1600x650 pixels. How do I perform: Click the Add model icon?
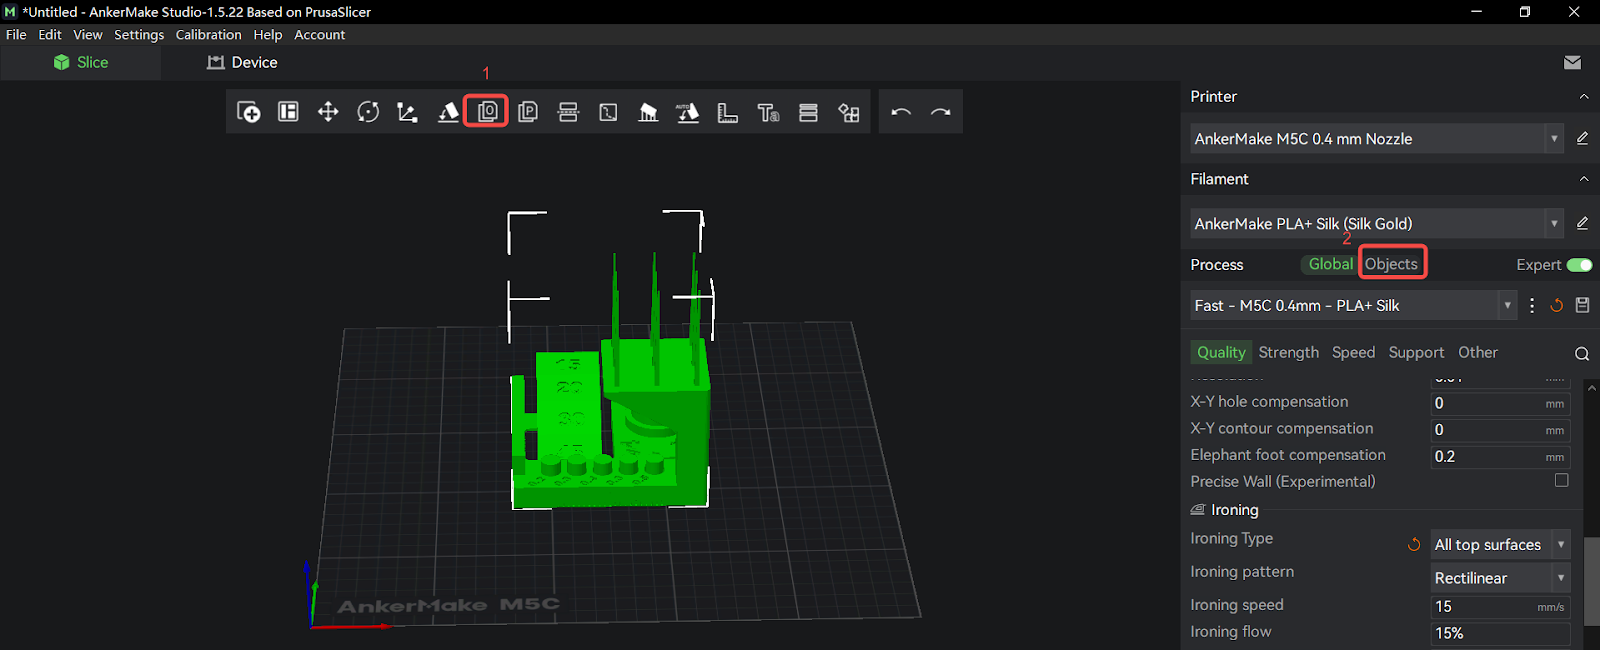(248, 112)
